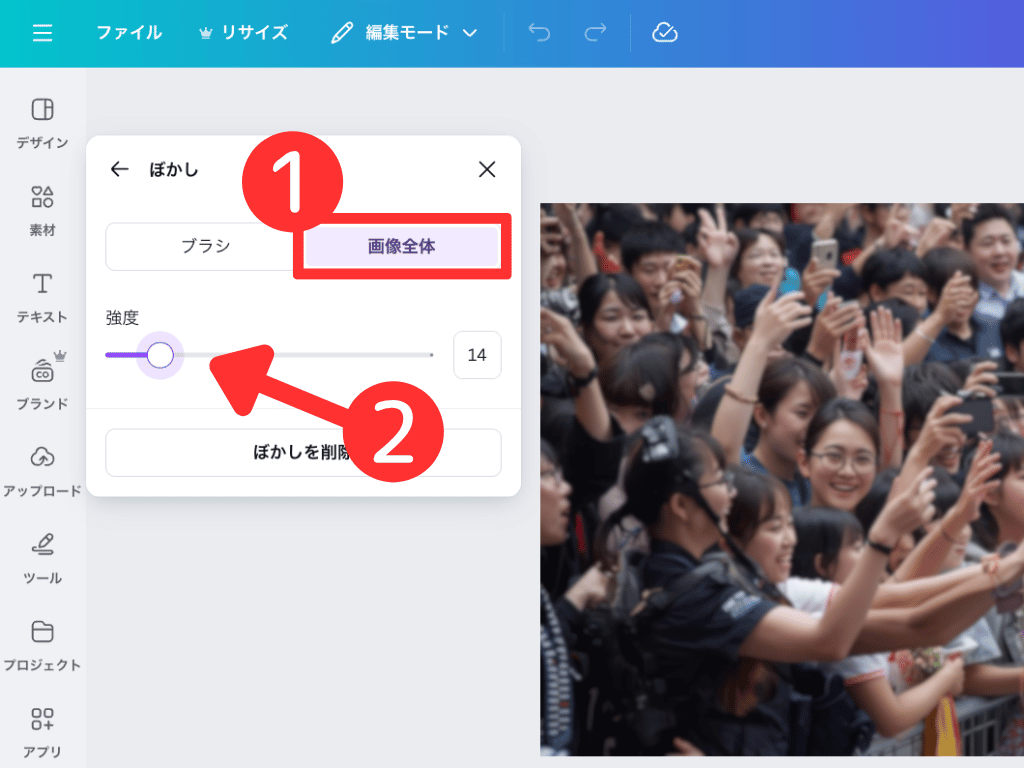Click the redo arrow icon
This screenshot has height=768, width=1024.
(596, 33)
